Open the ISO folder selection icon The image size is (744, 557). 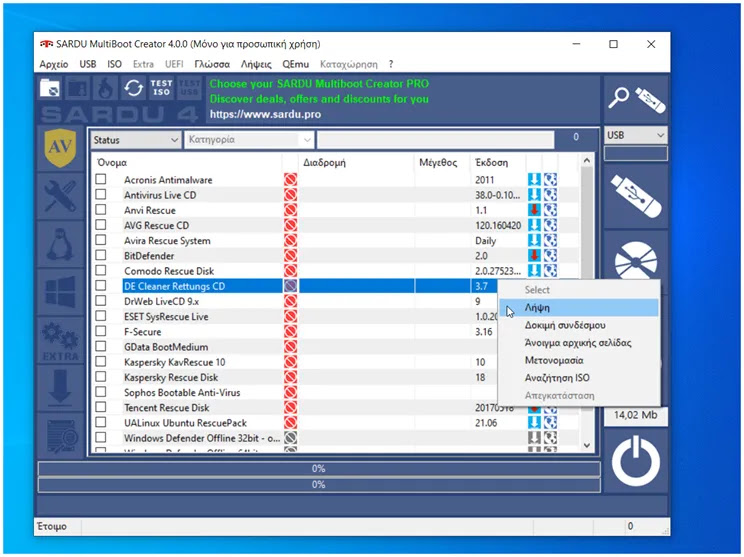[x=50, y=88]
